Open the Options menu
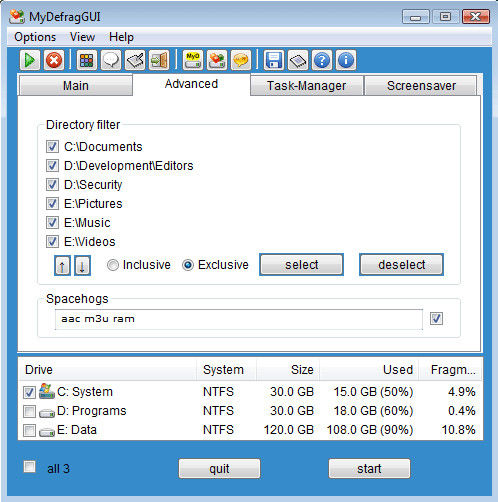Image resolution: width=498 pixels, height=502 pixels. 35,37
